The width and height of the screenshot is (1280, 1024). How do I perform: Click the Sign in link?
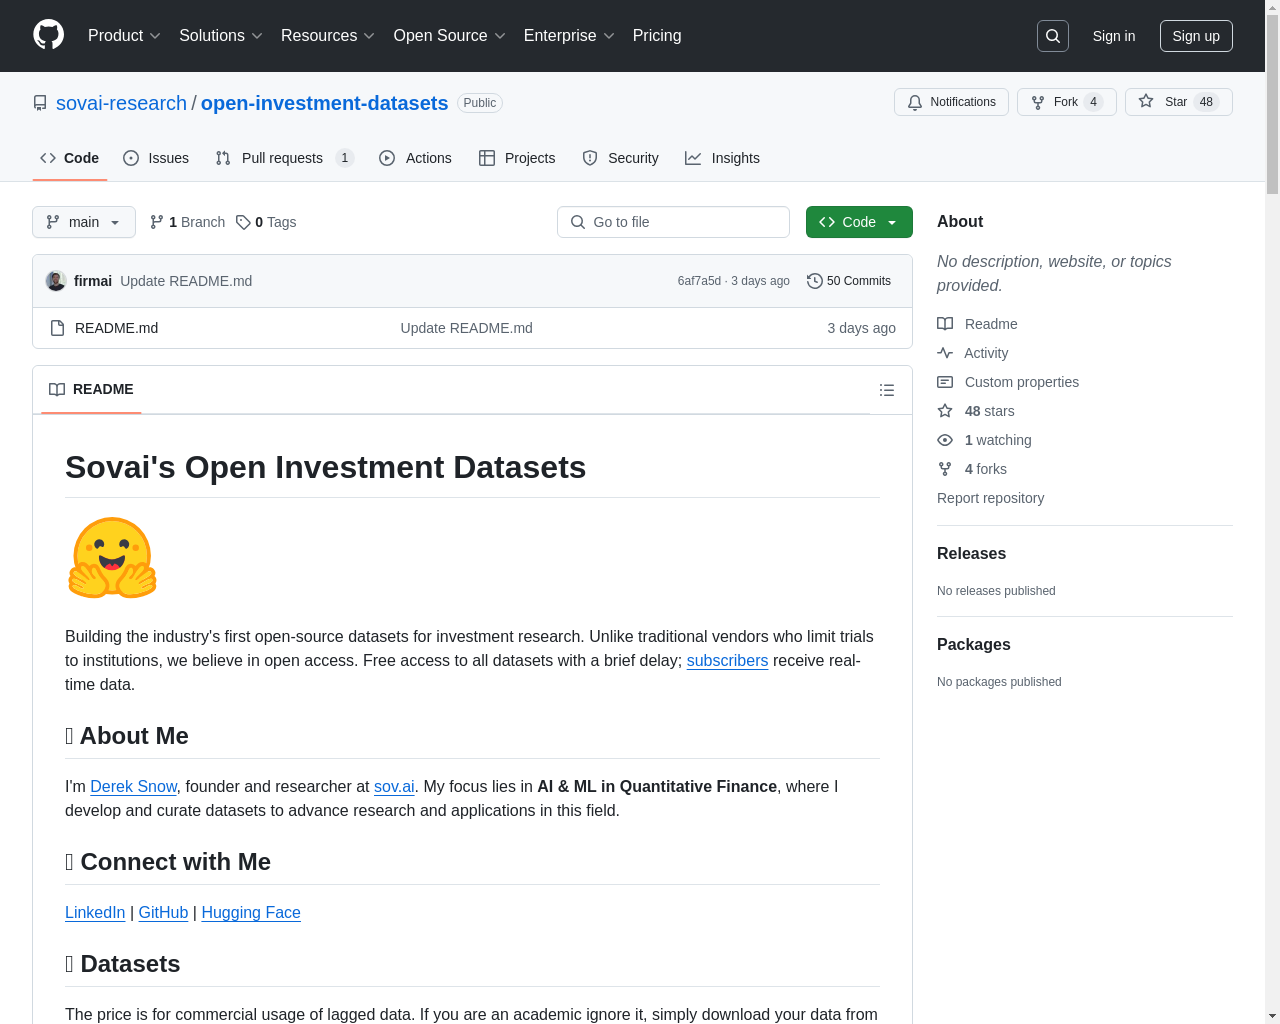[1114, 36]
